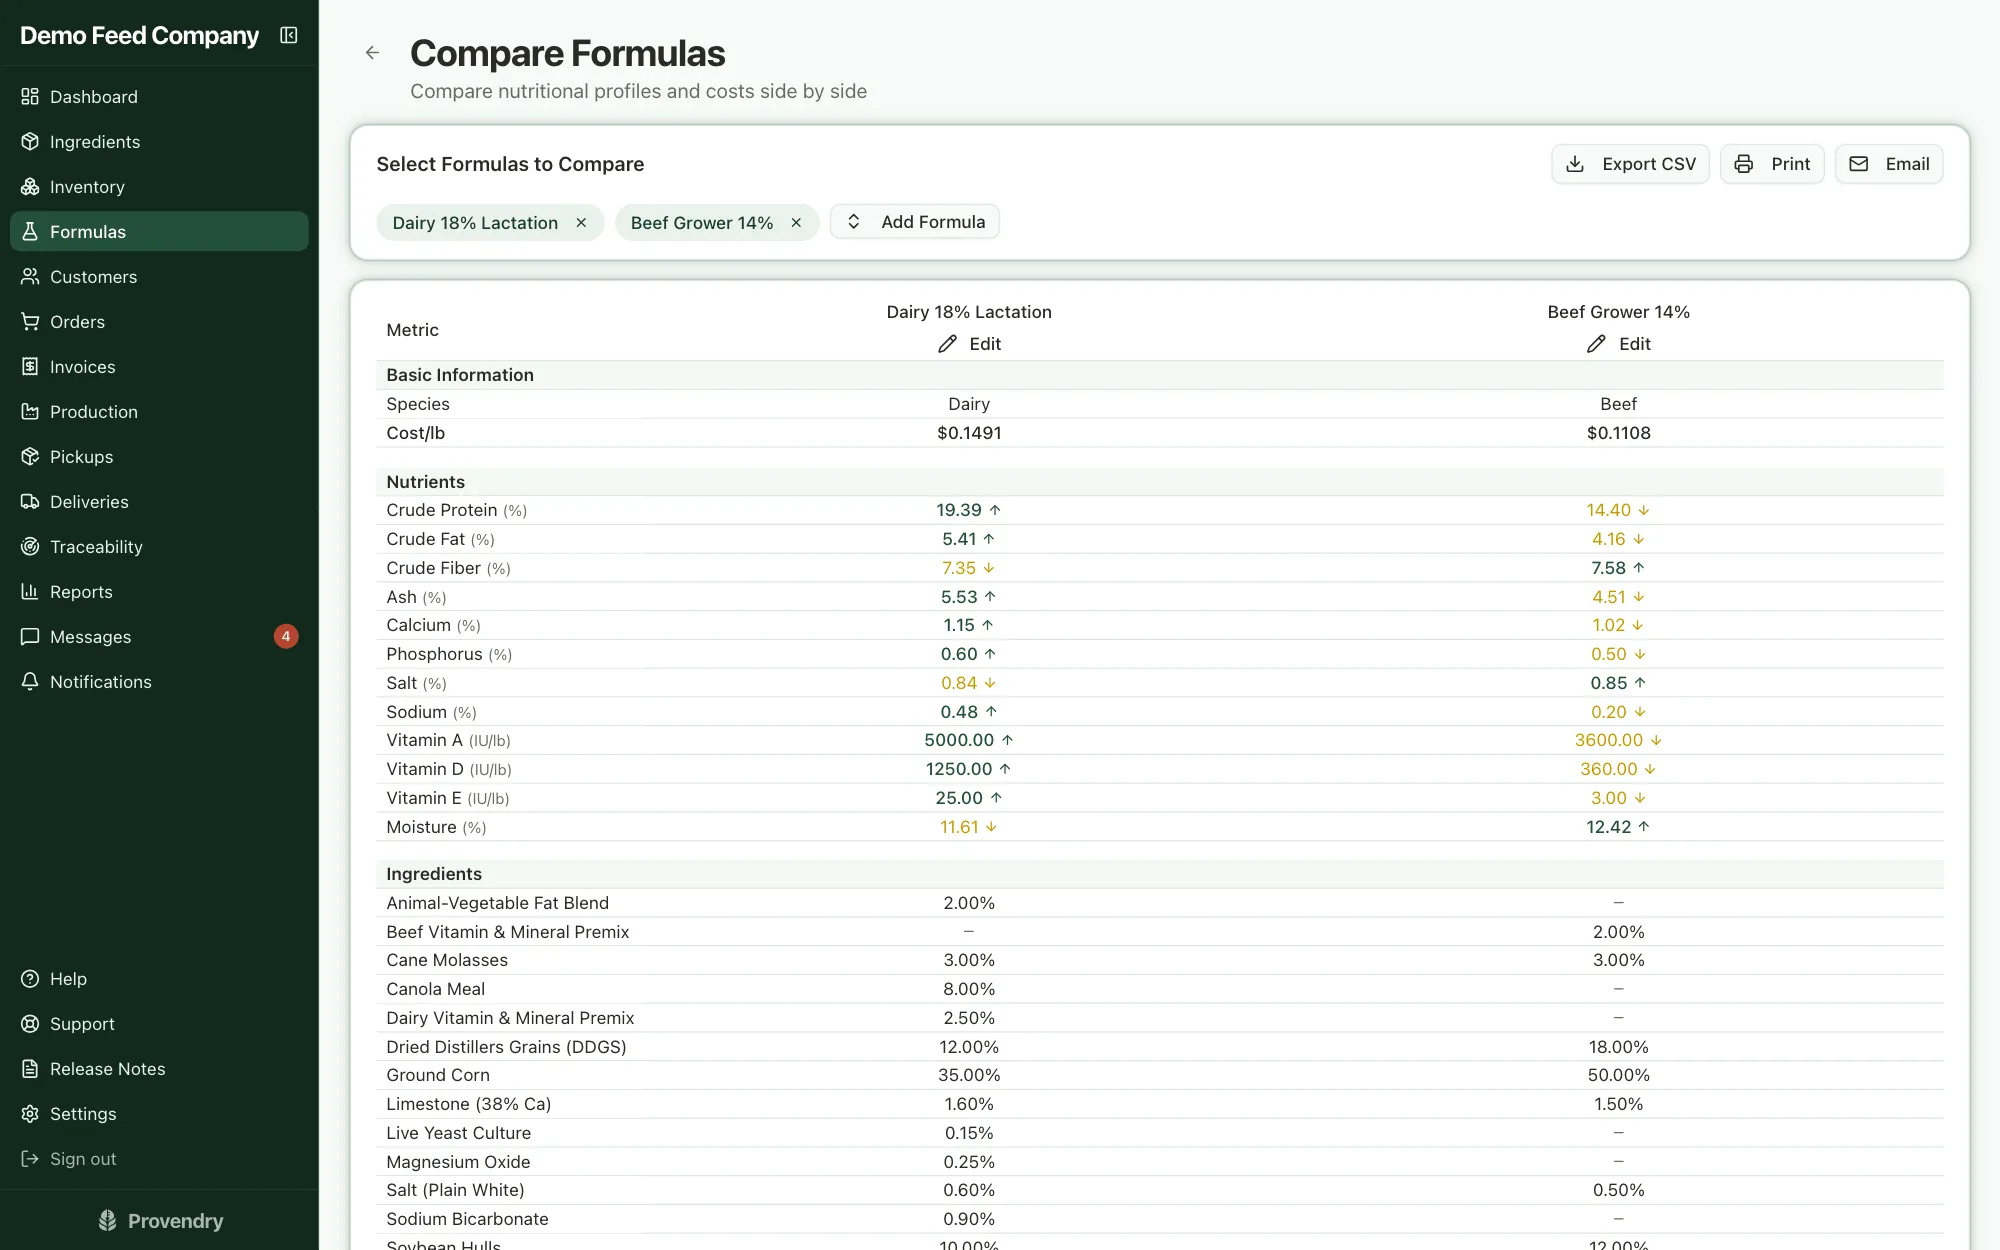2000x1250 pixels.
Task: Click the Beef cost value $0.1108
Action: point(1618,432)
